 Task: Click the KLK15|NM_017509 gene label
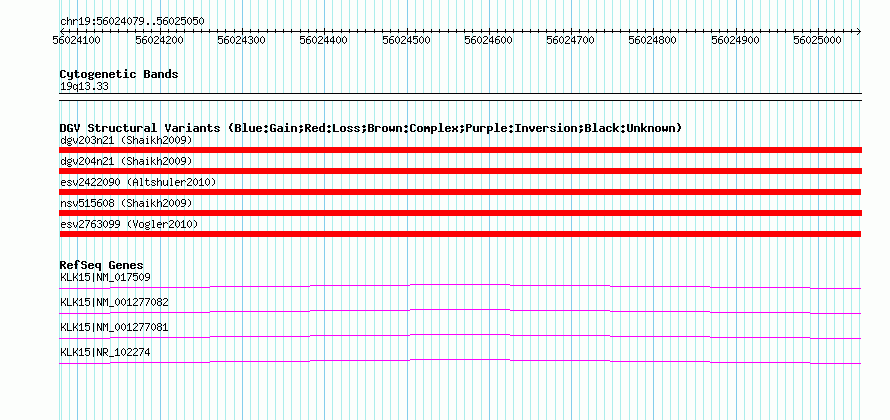pos(106,277)
